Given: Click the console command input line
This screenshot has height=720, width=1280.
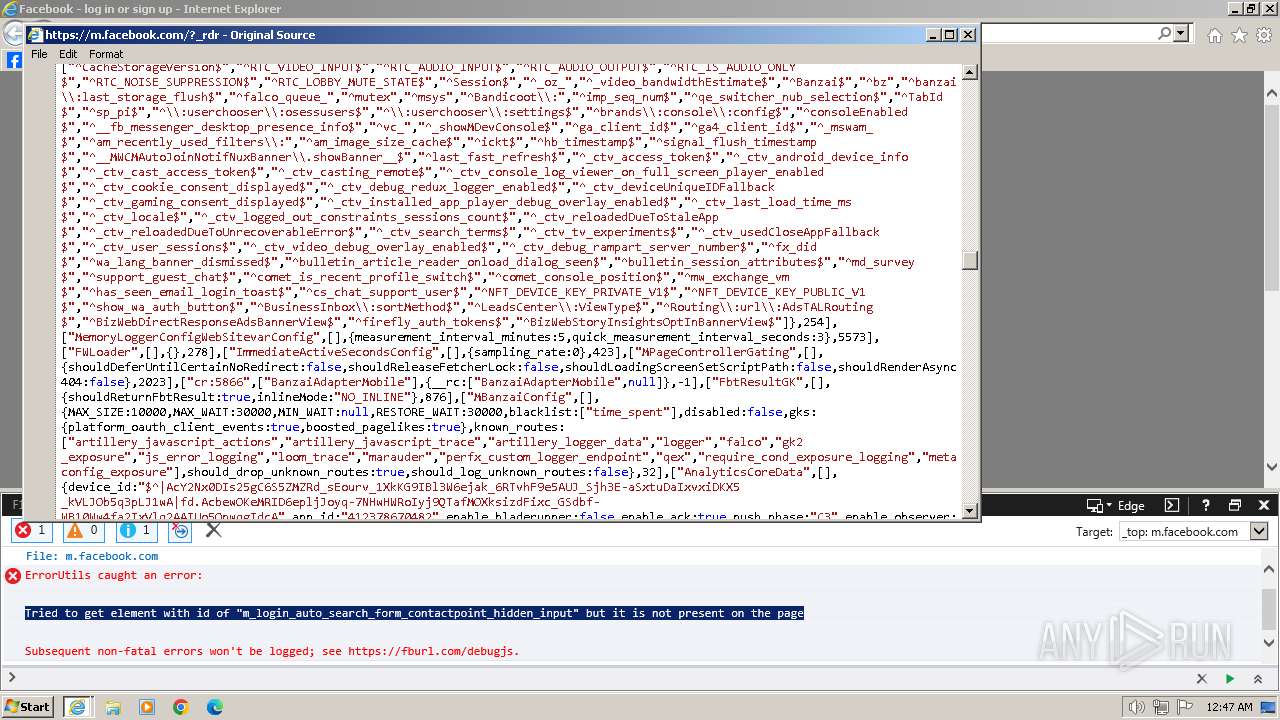Looking at the screenshot, I should point(600,678).
